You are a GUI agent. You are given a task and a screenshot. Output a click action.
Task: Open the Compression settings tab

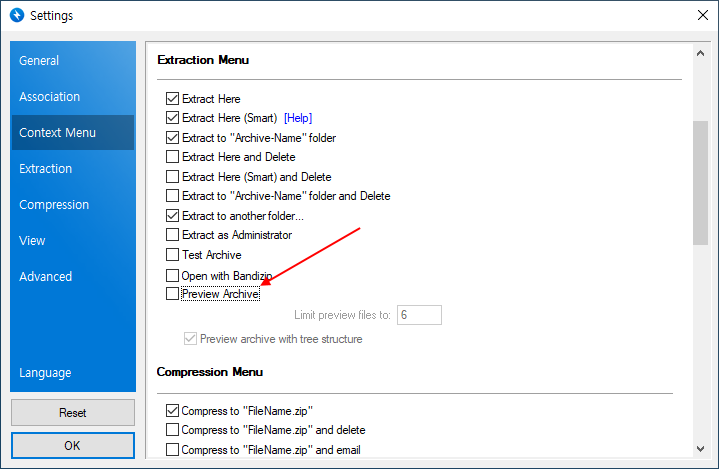pos(54,205)
